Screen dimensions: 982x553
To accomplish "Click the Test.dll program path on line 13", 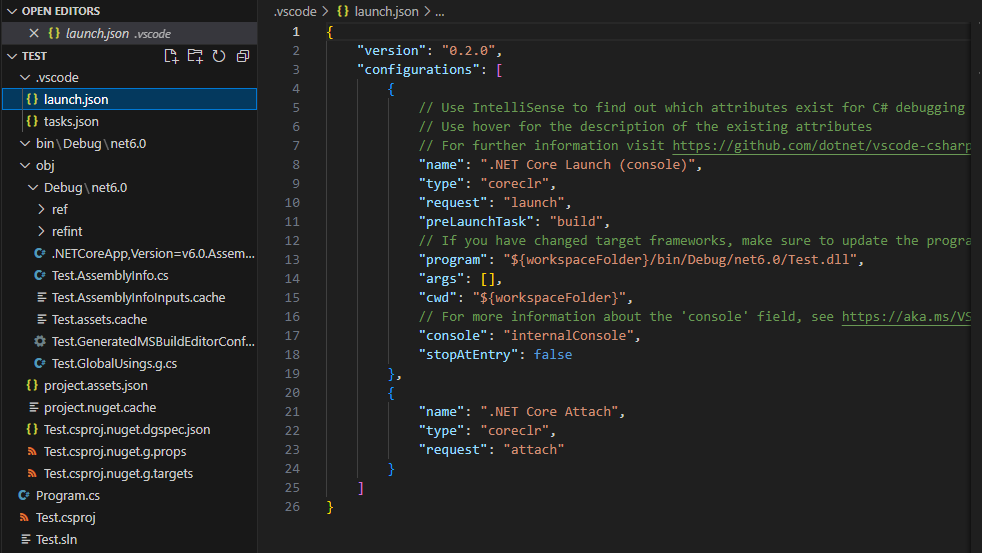I will click(x=680, y=259).
